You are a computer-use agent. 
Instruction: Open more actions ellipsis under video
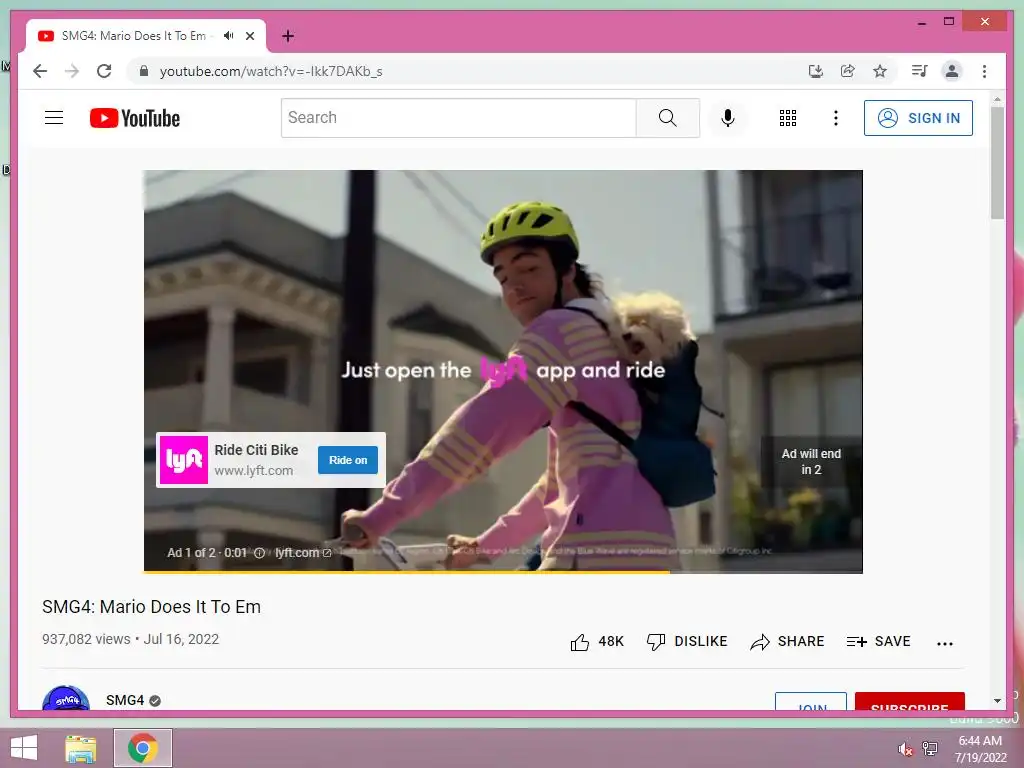point(944,643)
